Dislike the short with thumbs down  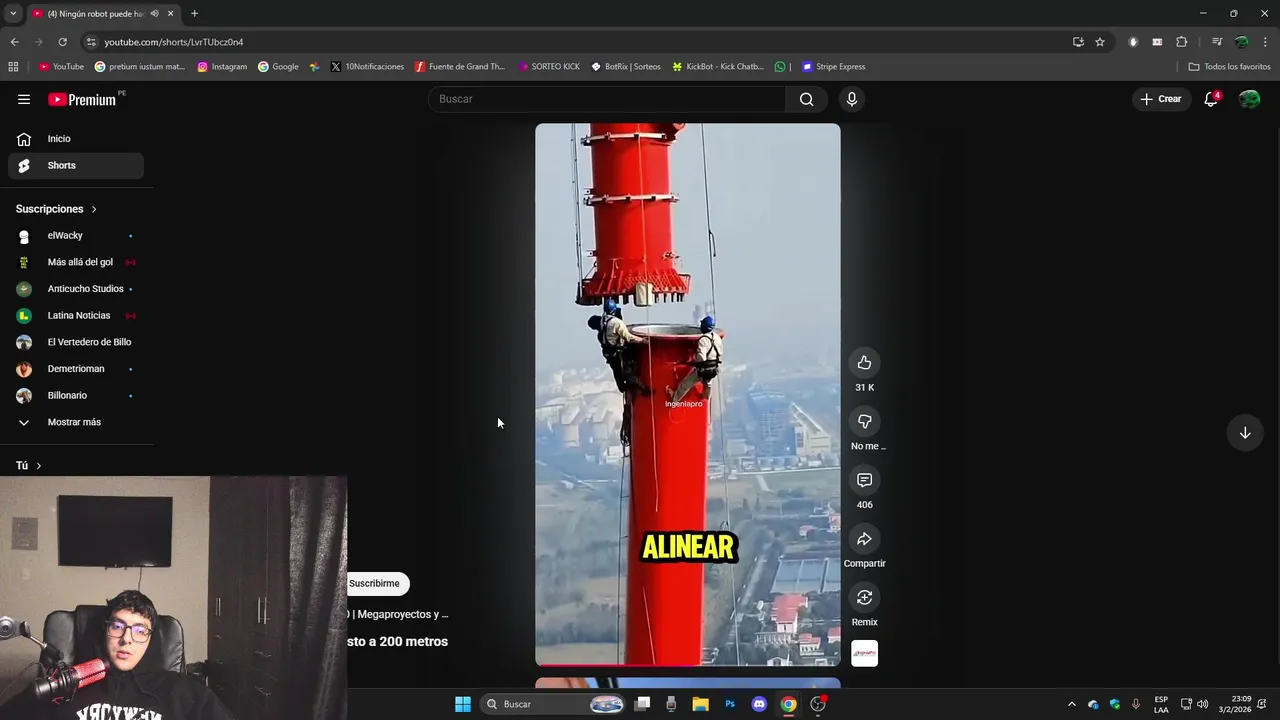[864, 422]
